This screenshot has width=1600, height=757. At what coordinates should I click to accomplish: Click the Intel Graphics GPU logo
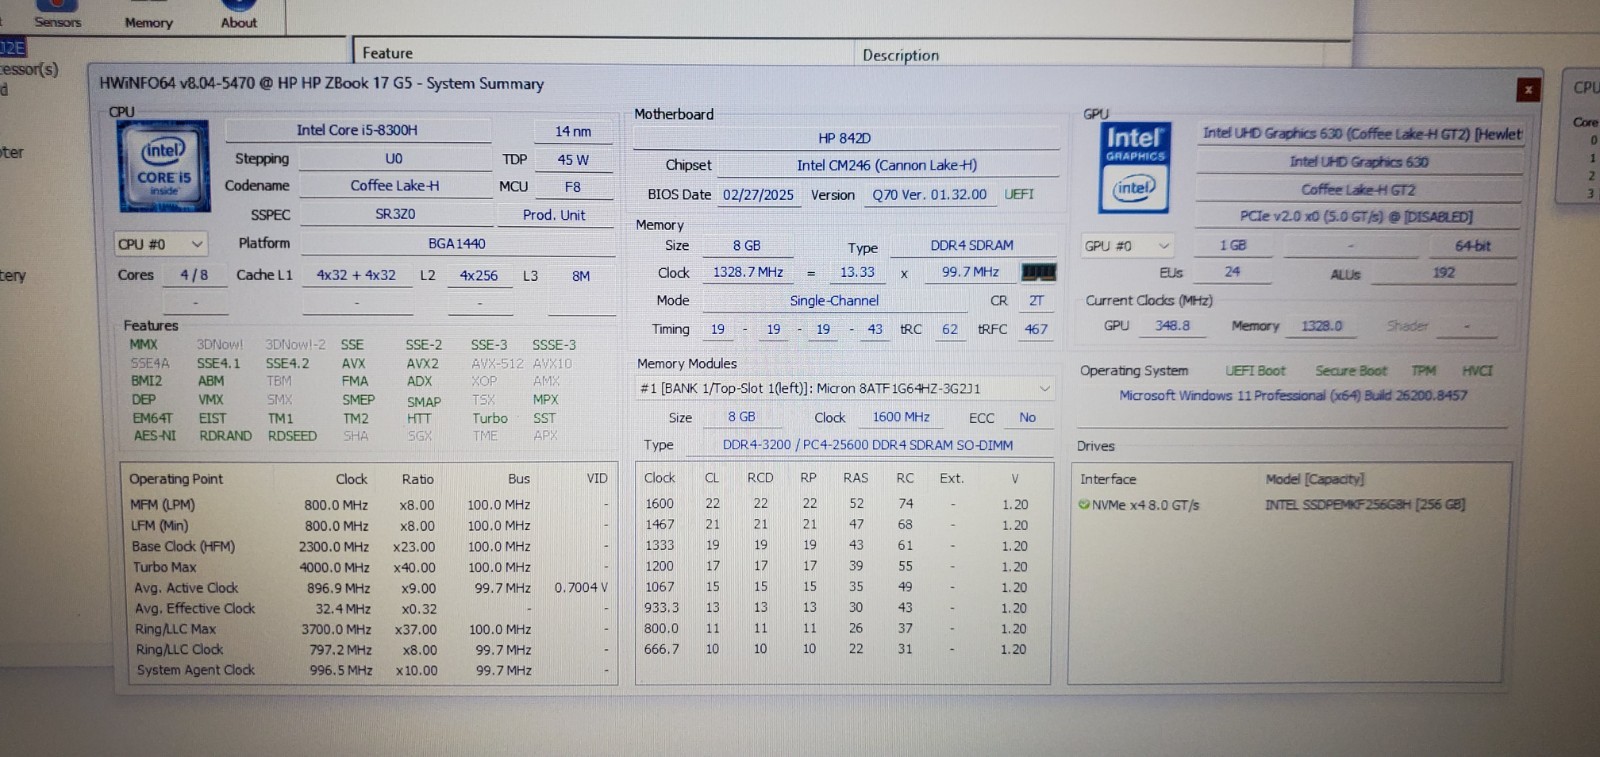point(1134,168)
